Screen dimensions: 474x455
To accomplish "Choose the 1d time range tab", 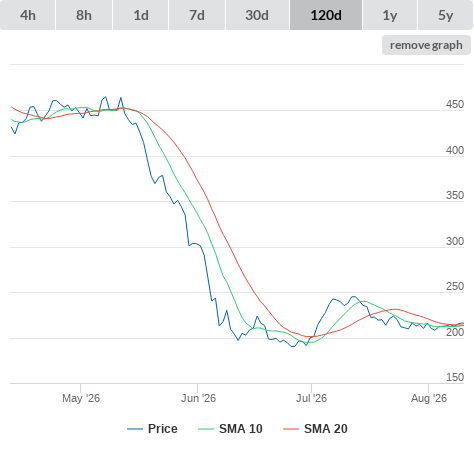I will (141, 15).
